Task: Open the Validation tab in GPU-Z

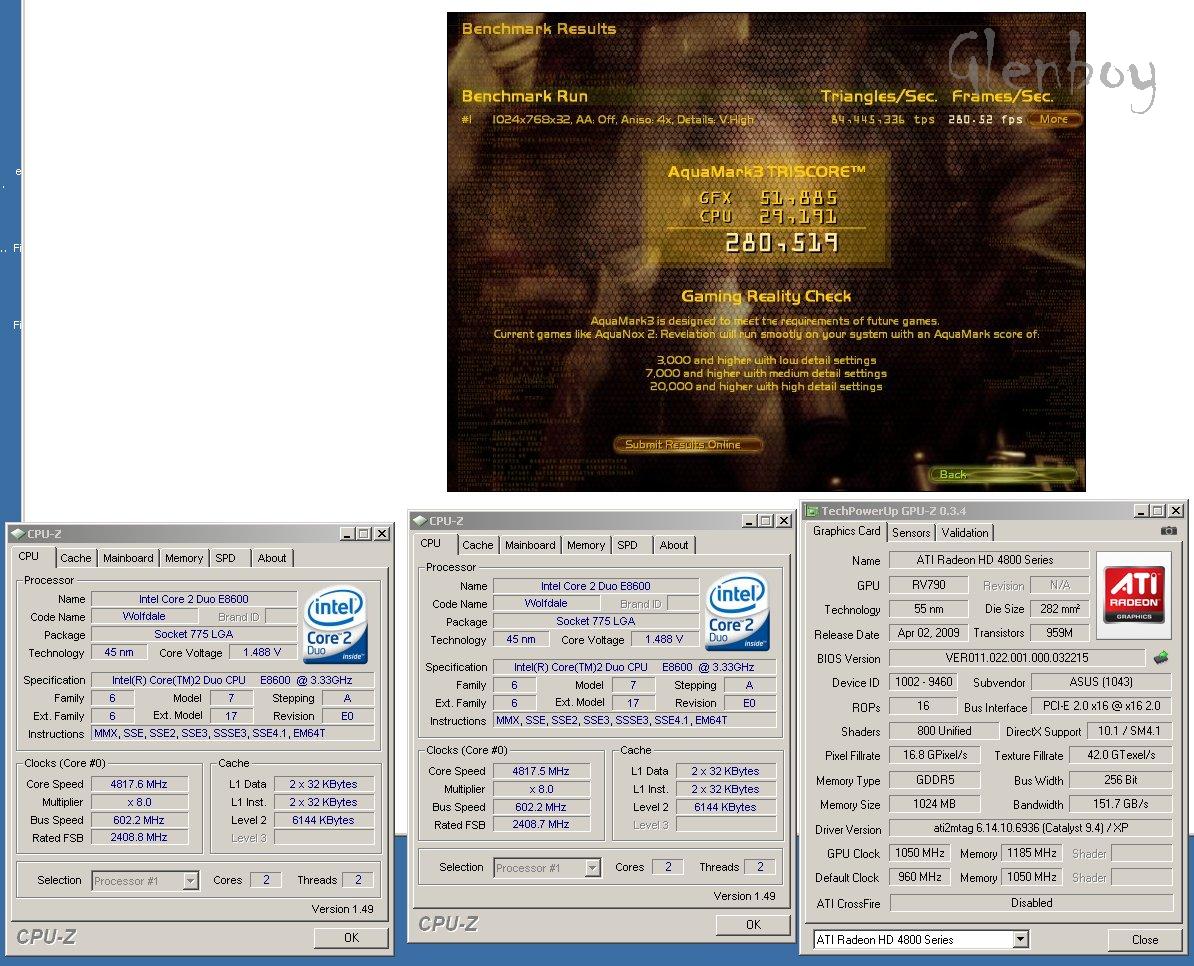Action: (965, 533)
